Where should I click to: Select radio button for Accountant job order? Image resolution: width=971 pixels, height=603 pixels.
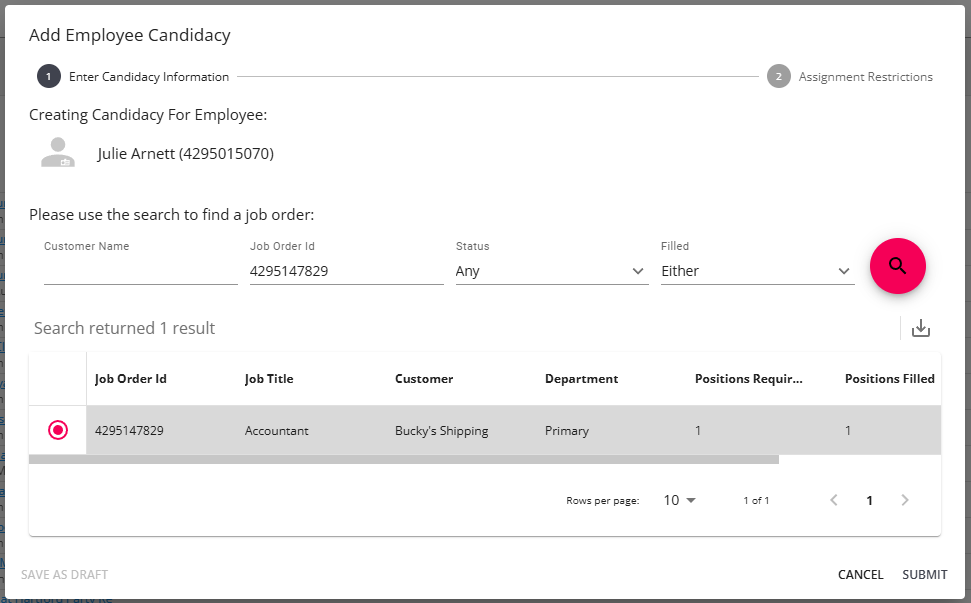58,430
